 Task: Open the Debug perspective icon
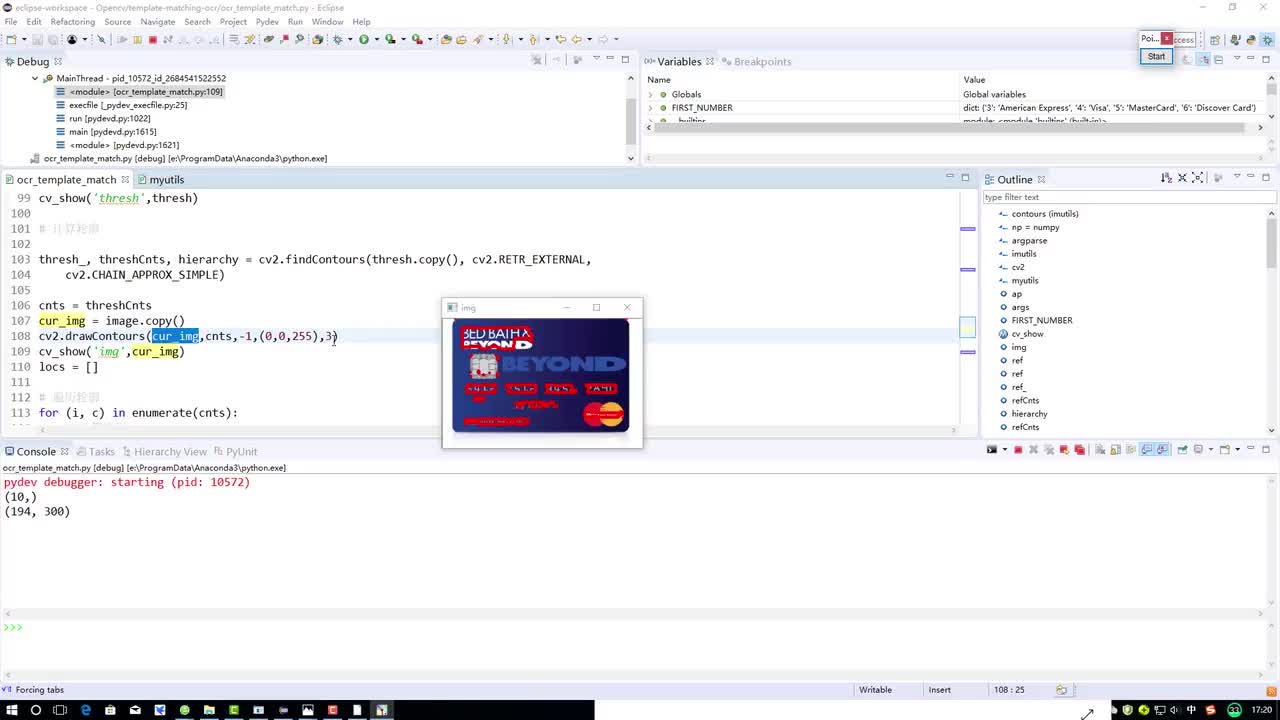tap(1268, 40)
